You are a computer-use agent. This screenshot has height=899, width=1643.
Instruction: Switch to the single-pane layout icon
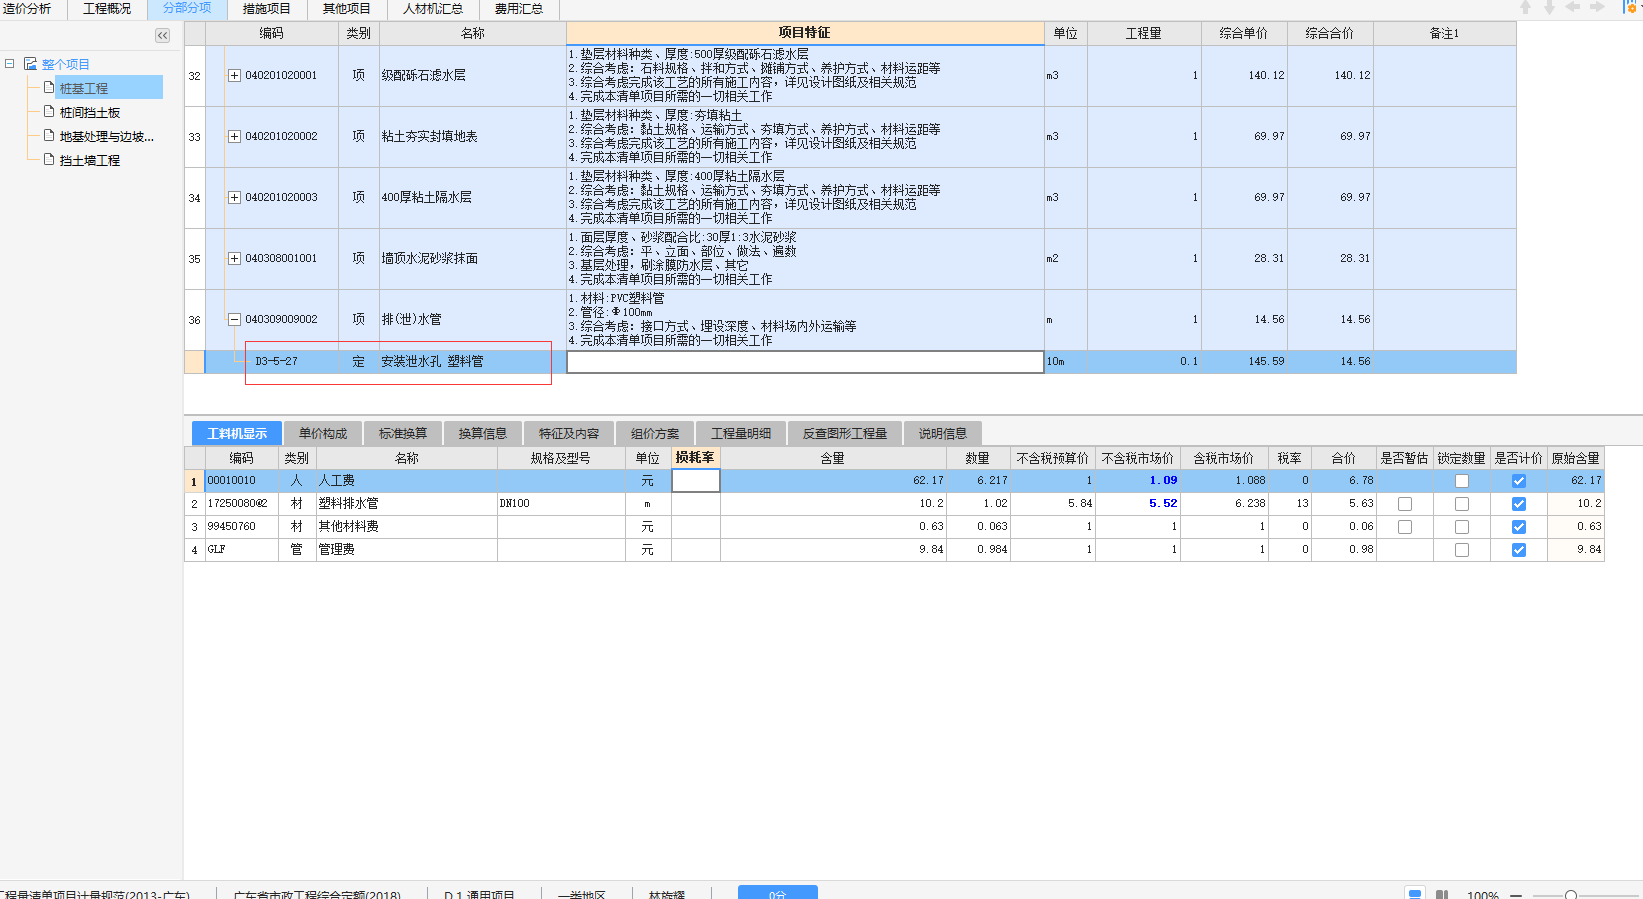pyautogui.click(x=1415, y=894)
